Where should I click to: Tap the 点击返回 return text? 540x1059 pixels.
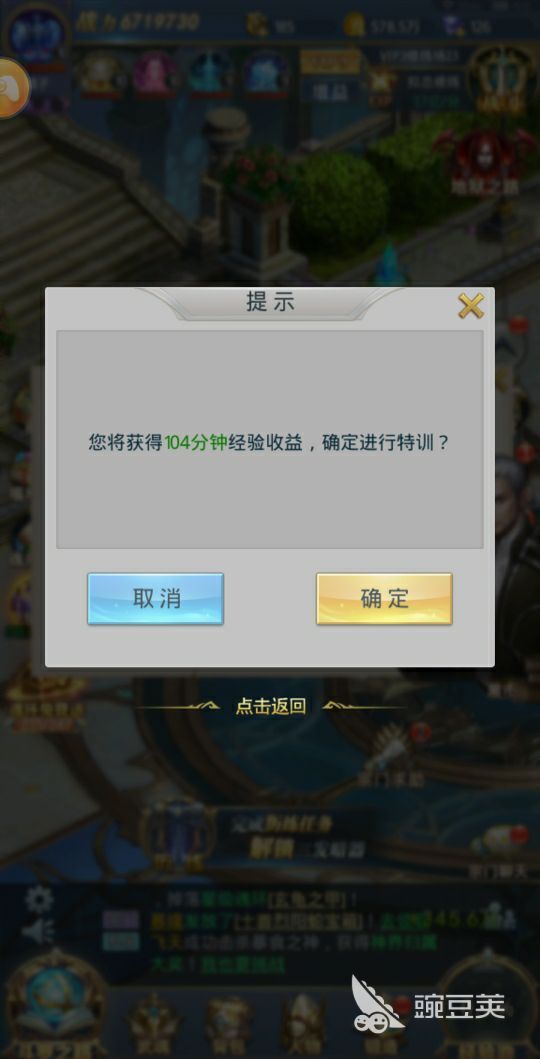[271, 706]
